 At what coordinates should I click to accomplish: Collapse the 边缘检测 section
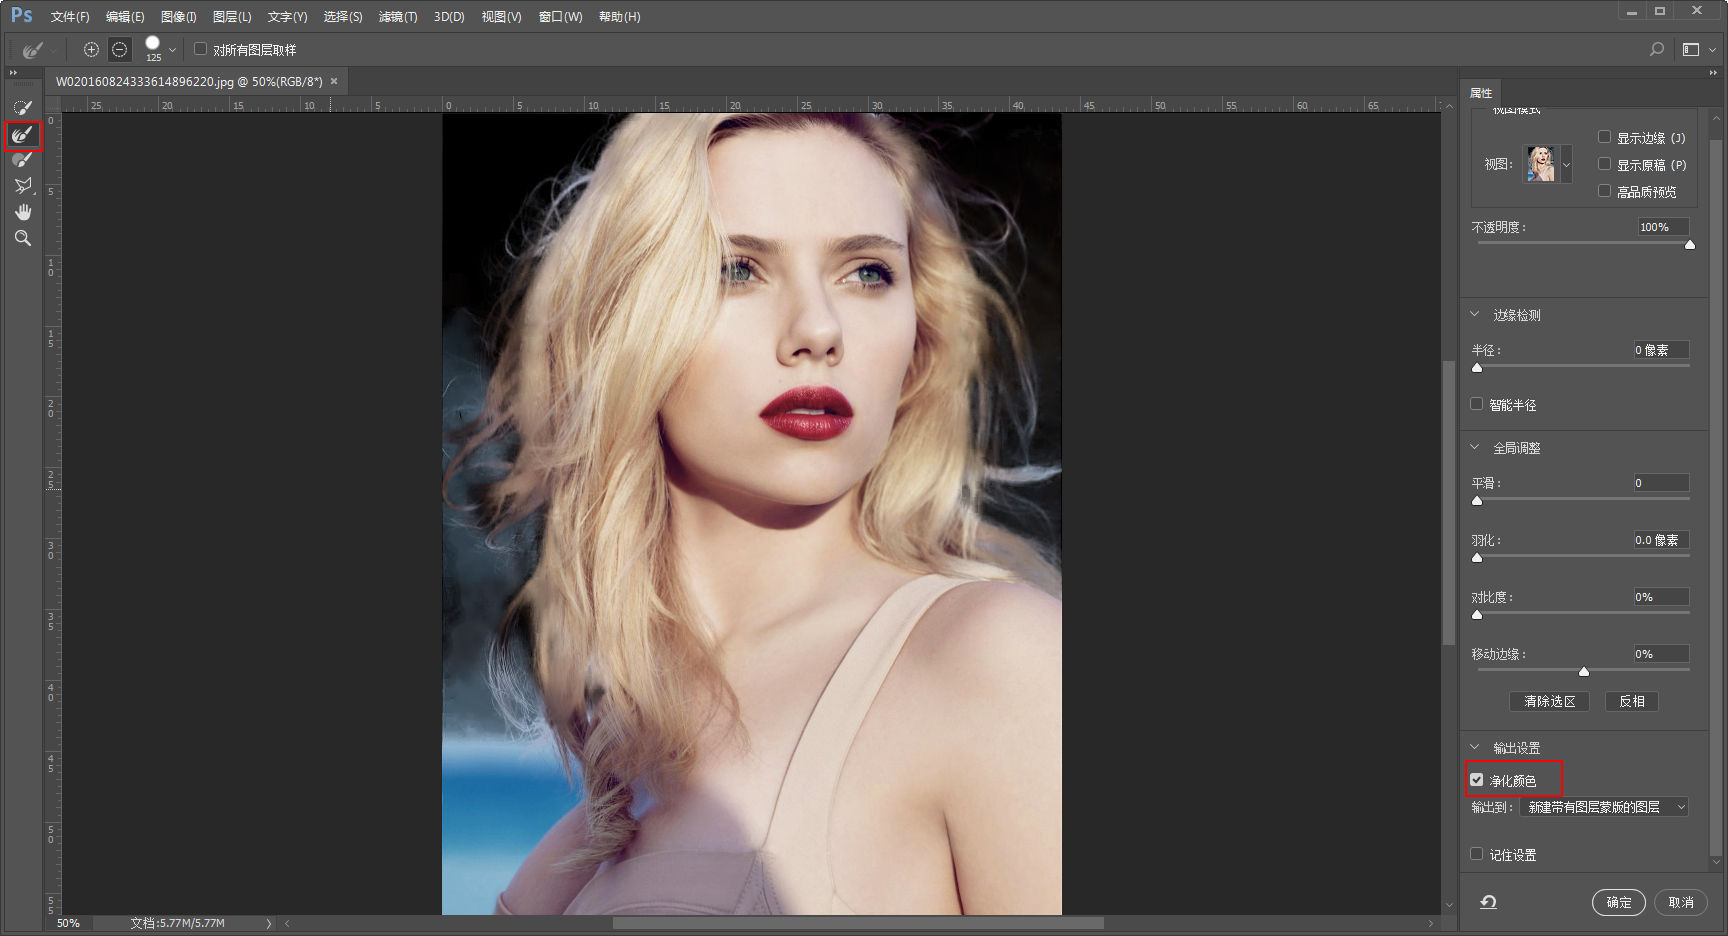coord(1475,314)
